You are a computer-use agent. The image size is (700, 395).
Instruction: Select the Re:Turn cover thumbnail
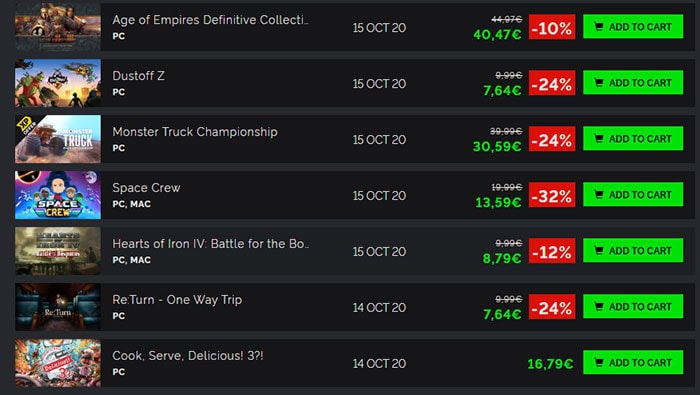pos(58,307)
